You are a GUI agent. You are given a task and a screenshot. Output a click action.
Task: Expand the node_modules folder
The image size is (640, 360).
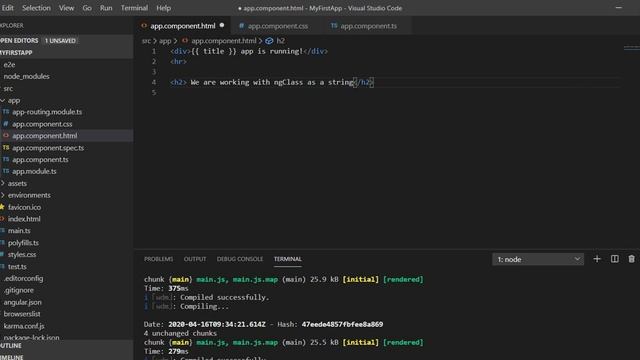pyautogui.click(x=27, y=76)
